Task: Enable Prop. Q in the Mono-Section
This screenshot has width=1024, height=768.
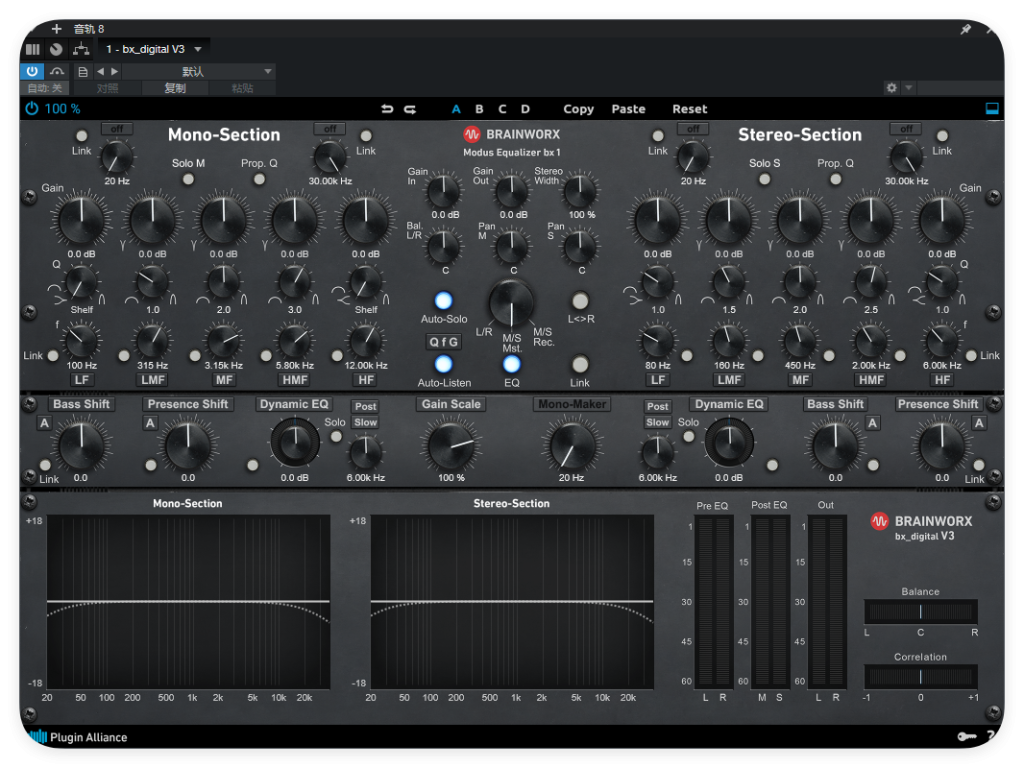Action: (x=259, y=179)
